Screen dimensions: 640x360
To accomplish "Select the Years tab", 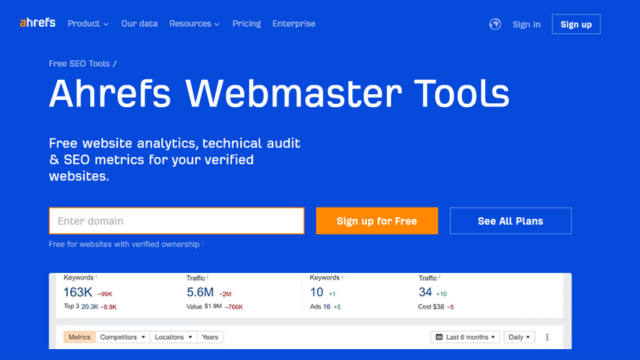I will coord(210,337).
